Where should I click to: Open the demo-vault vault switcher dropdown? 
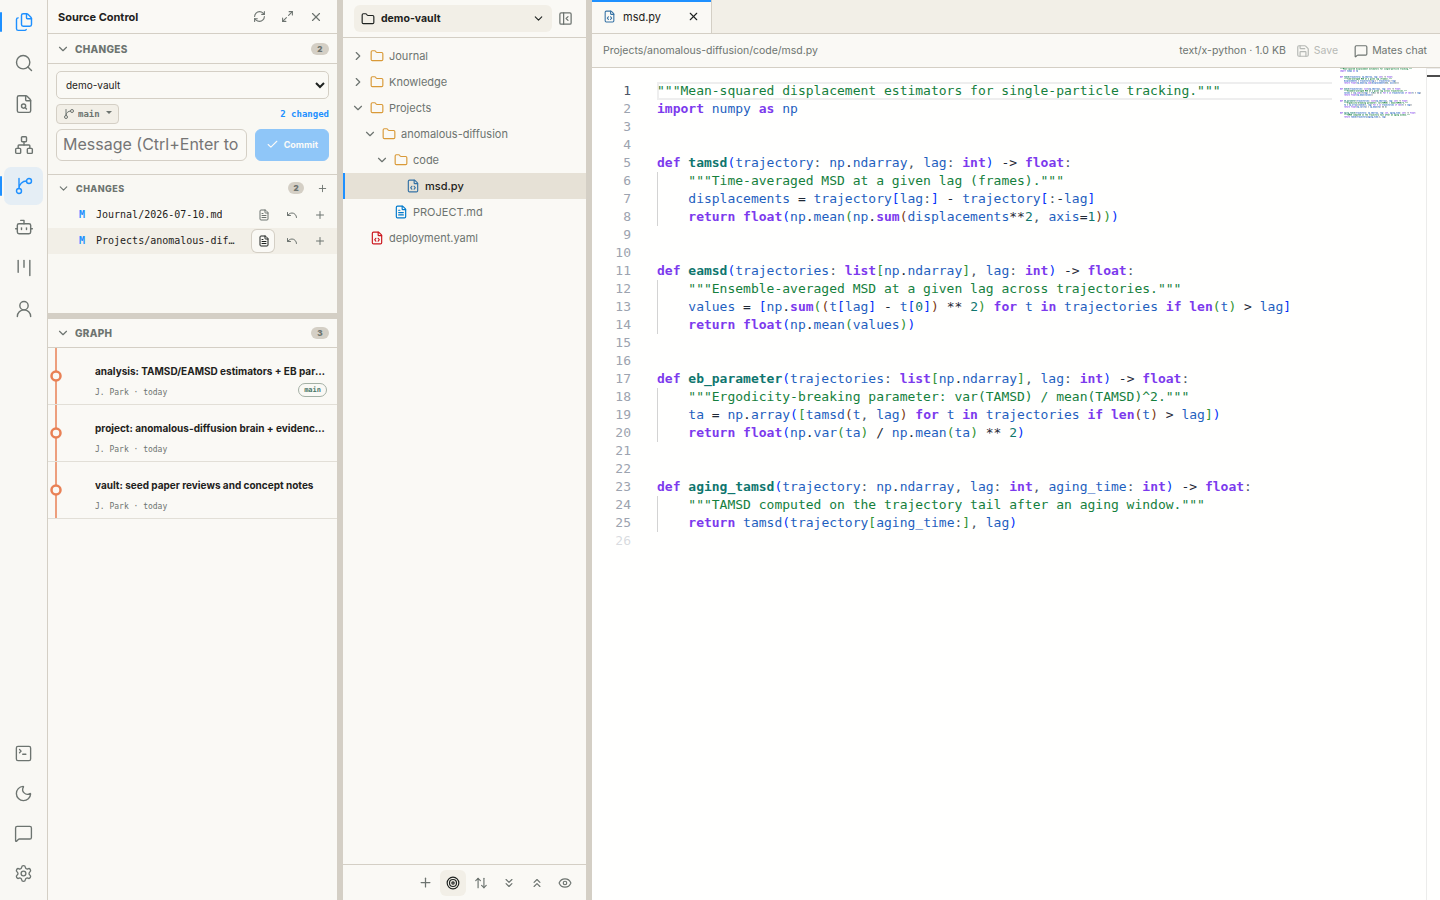coord(452,18)
